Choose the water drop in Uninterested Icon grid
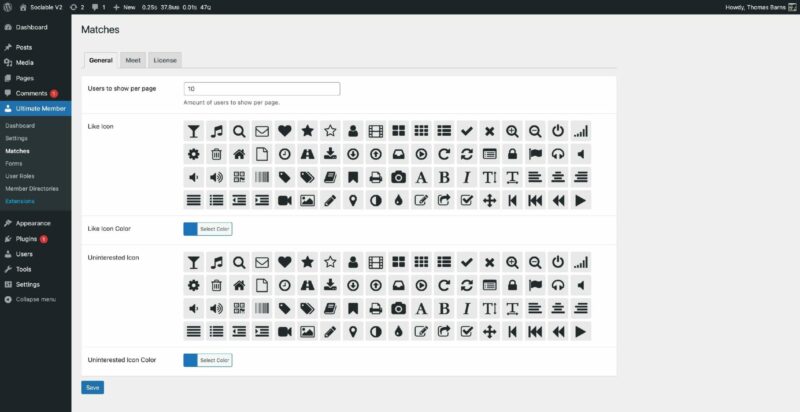The height and width of the screenshot is (412, 800). pyautogui.click(x=398, y=331)
